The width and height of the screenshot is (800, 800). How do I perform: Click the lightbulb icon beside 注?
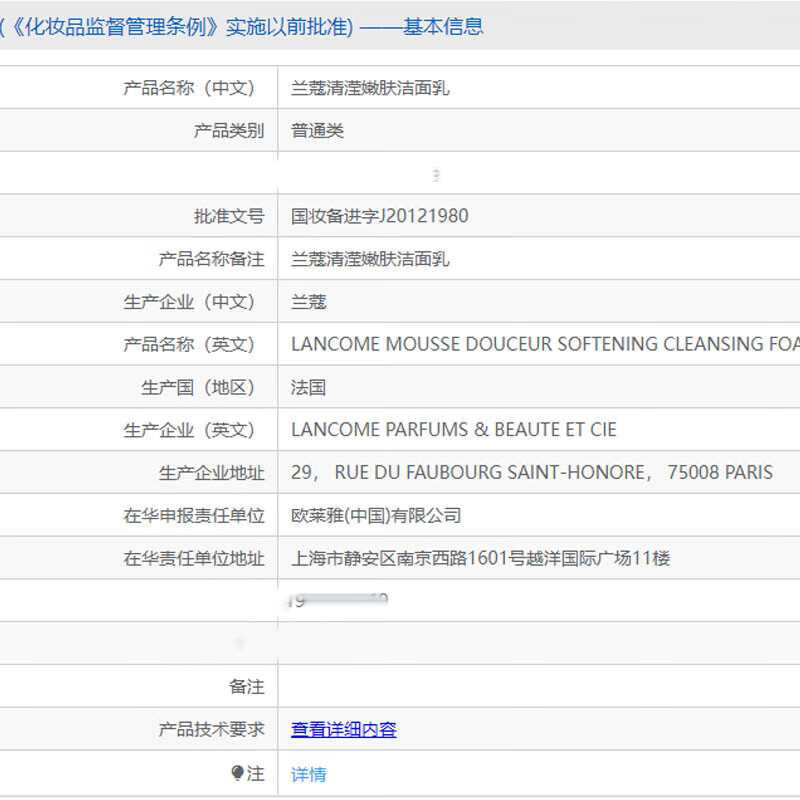237,773
